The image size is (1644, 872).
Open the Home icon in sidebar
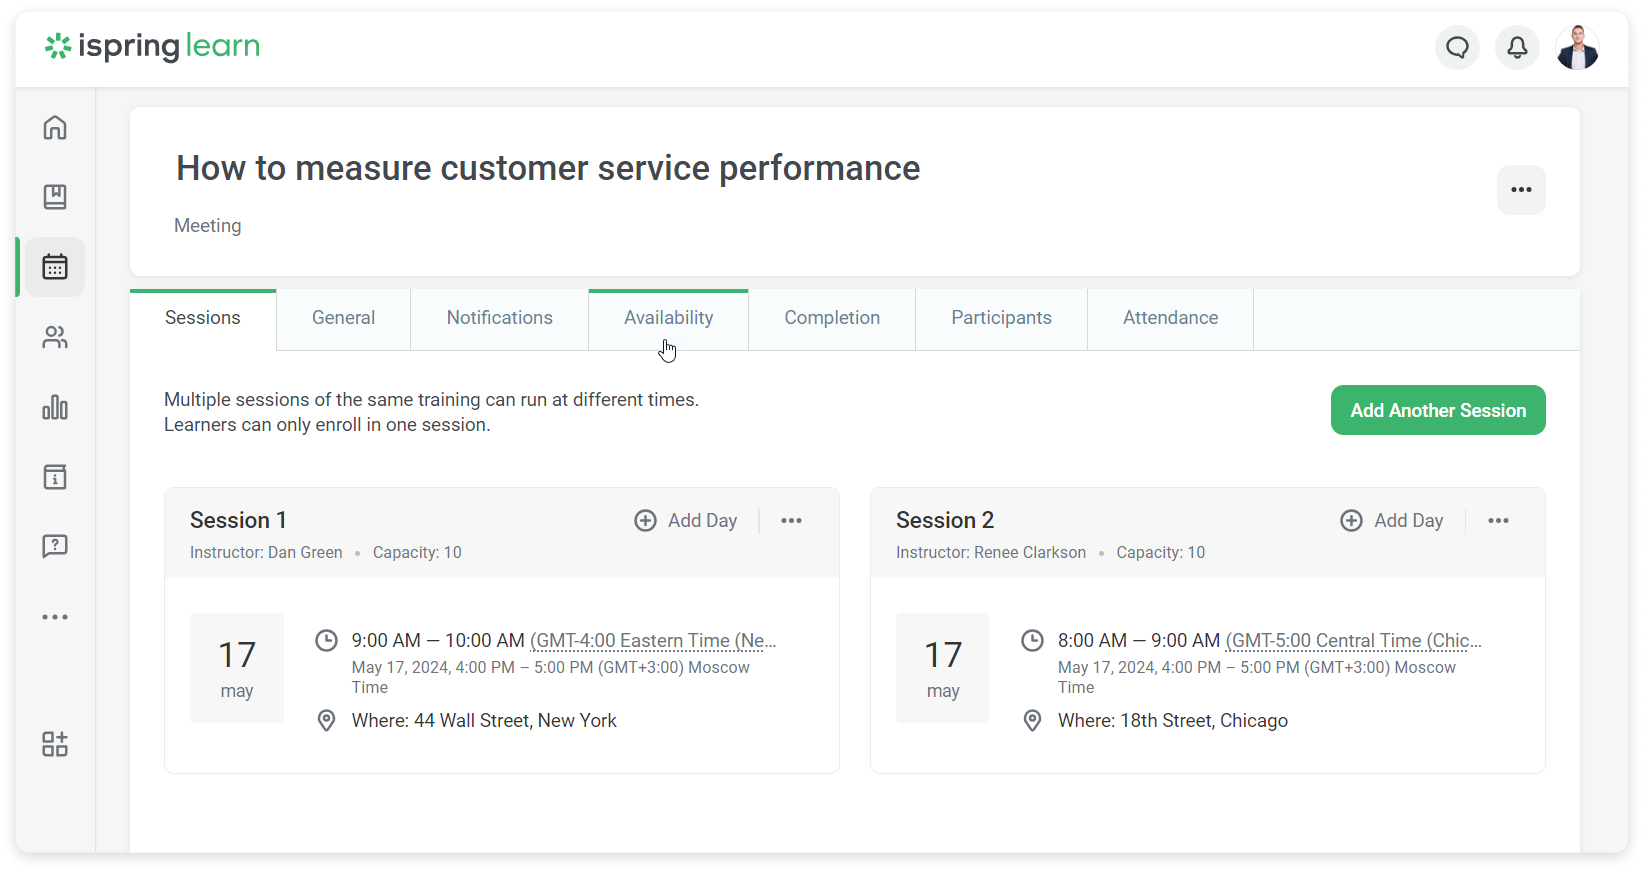[55, 128]
